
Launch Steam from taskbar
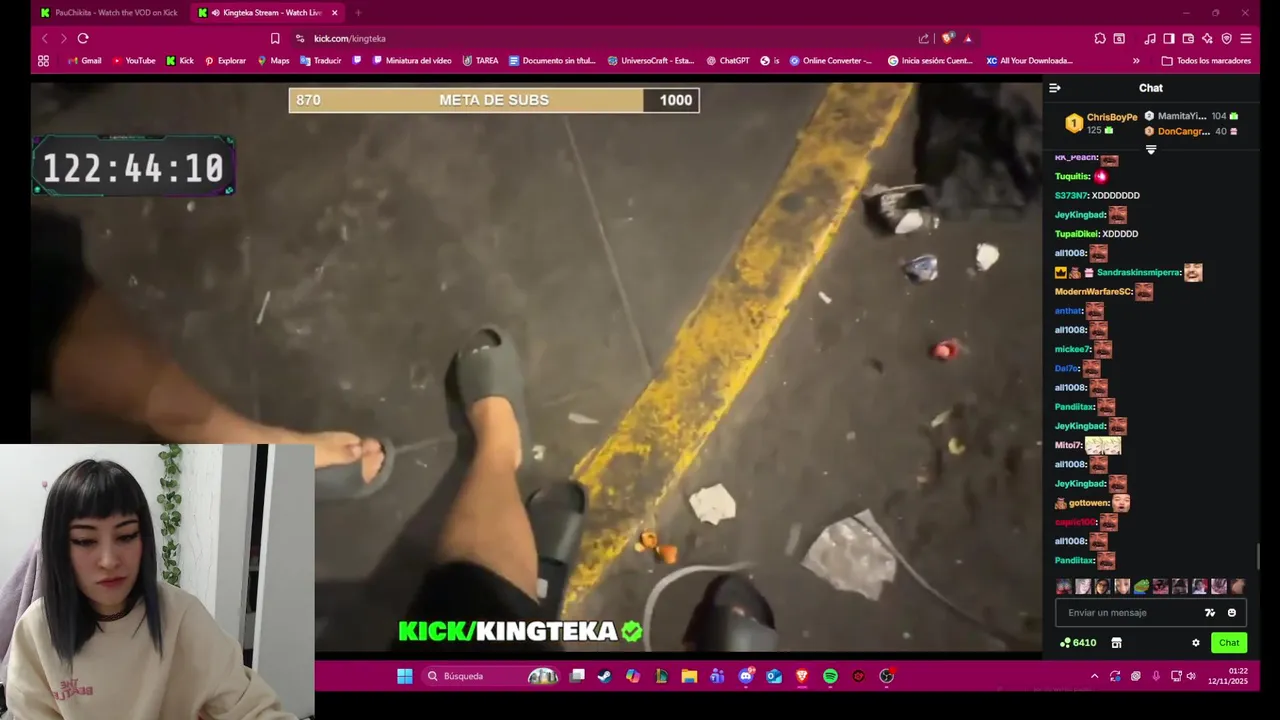click(604, 676)
